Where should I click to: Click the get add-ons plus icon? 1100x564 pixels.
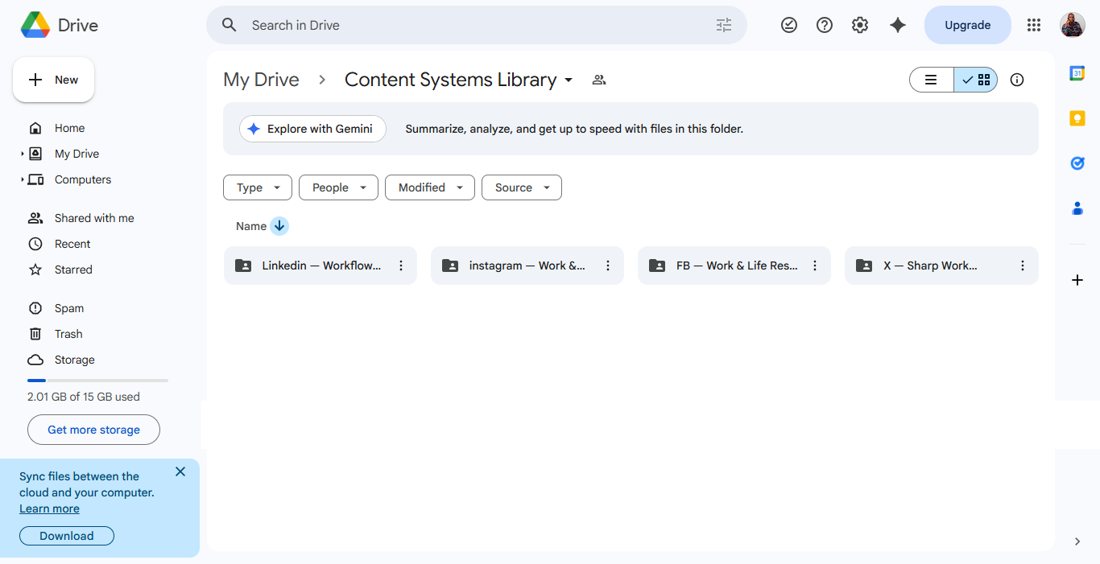(x=1077, y=281)
